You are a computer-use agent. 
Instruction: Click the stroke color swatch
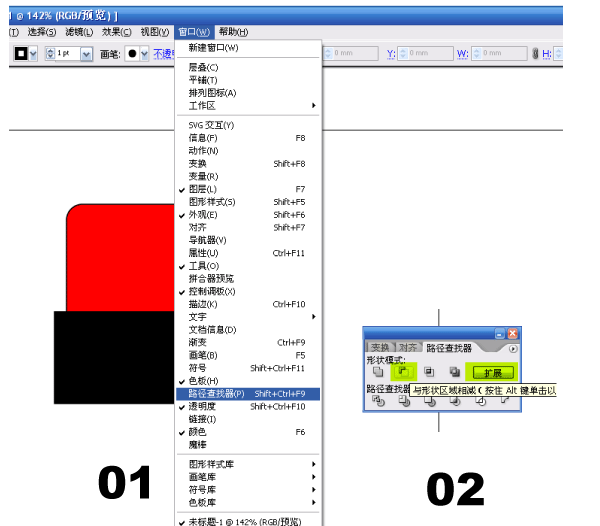coord(21,54)
